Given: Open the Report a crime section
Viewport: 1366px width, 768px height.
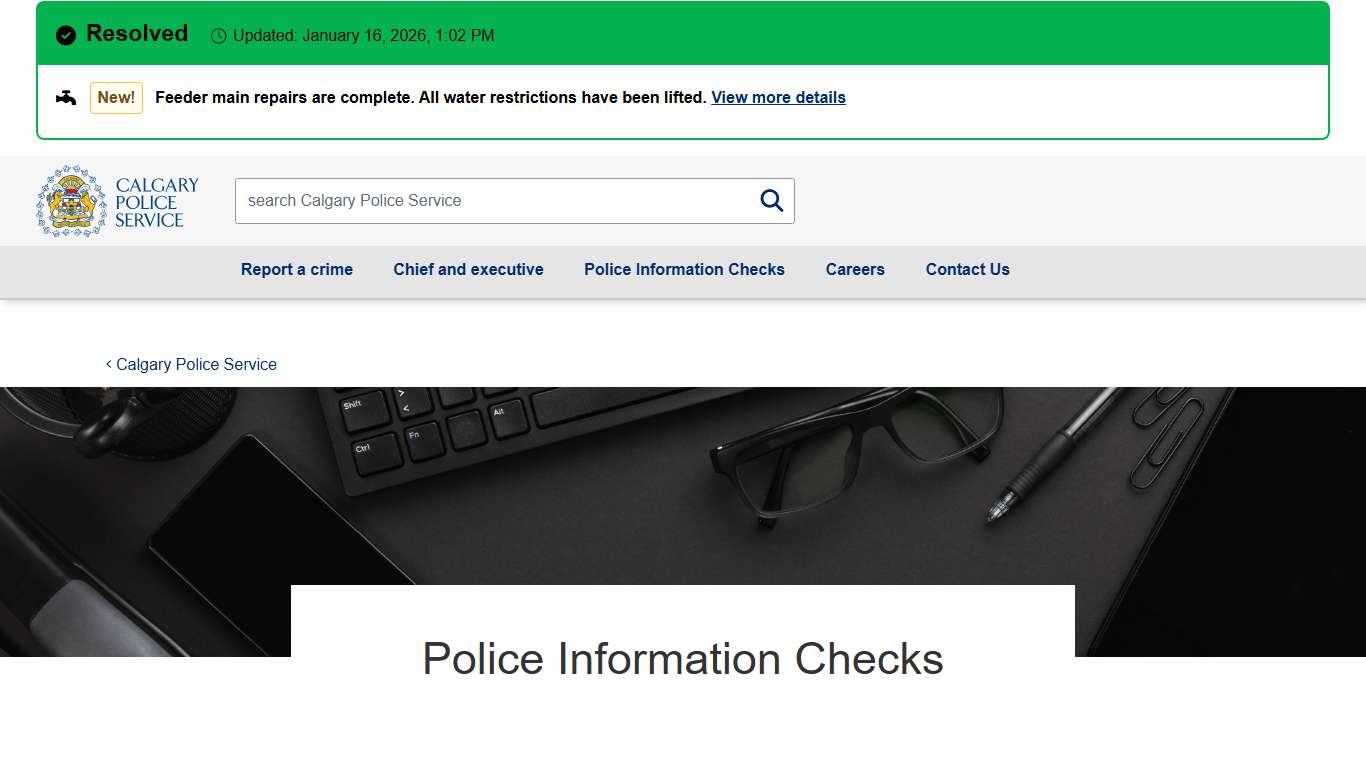Looking at the screenshot, I should coord(296,269).
